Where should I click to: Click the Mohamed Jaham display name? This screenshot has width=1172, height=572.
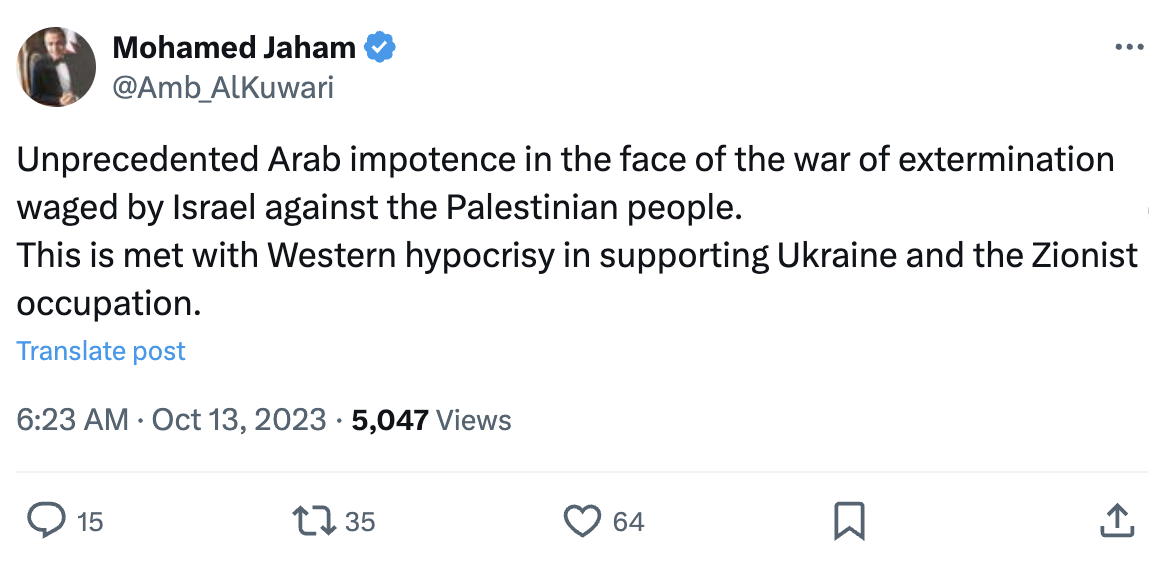pyautogui.click(x=234, y=46)
